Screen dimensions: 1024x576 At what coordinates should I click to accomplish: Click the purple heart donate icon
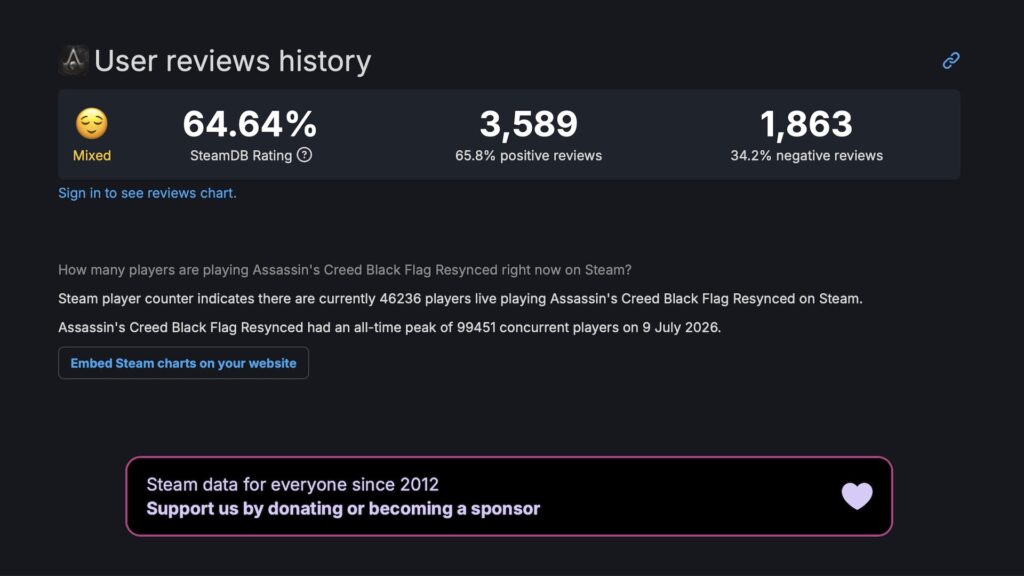click(857, 496)
